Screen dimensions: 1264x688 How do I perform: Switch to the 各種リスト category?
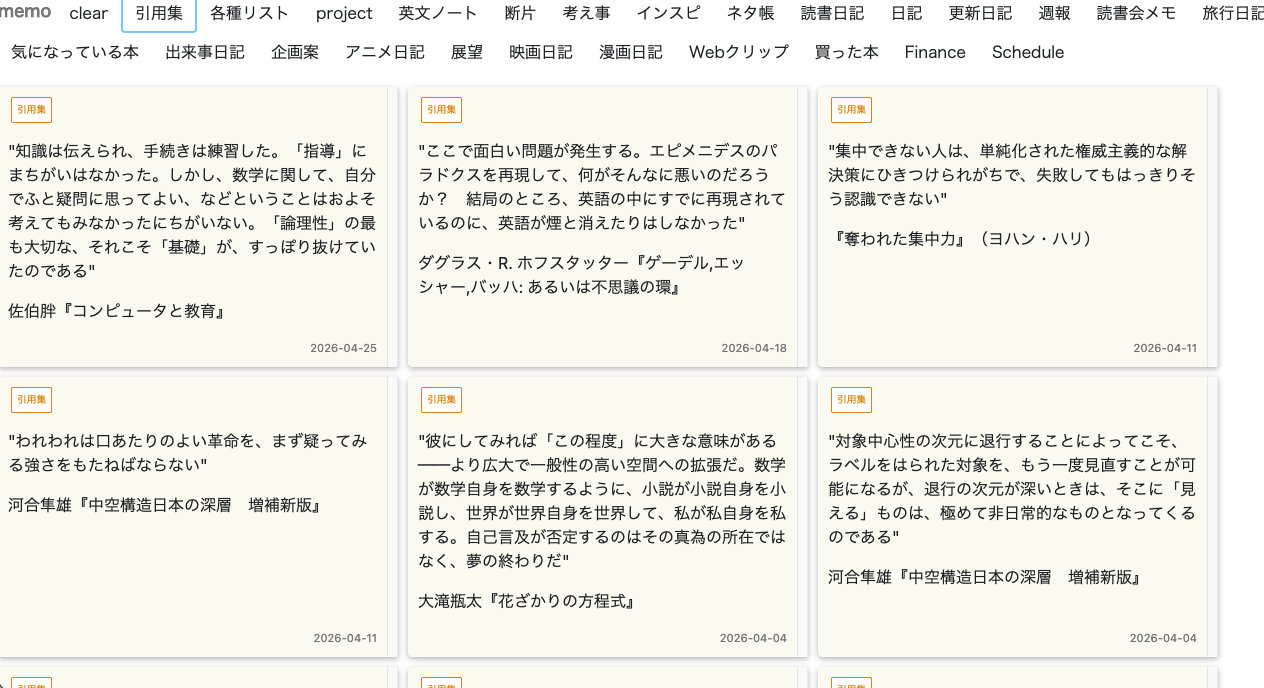[247, 13]
